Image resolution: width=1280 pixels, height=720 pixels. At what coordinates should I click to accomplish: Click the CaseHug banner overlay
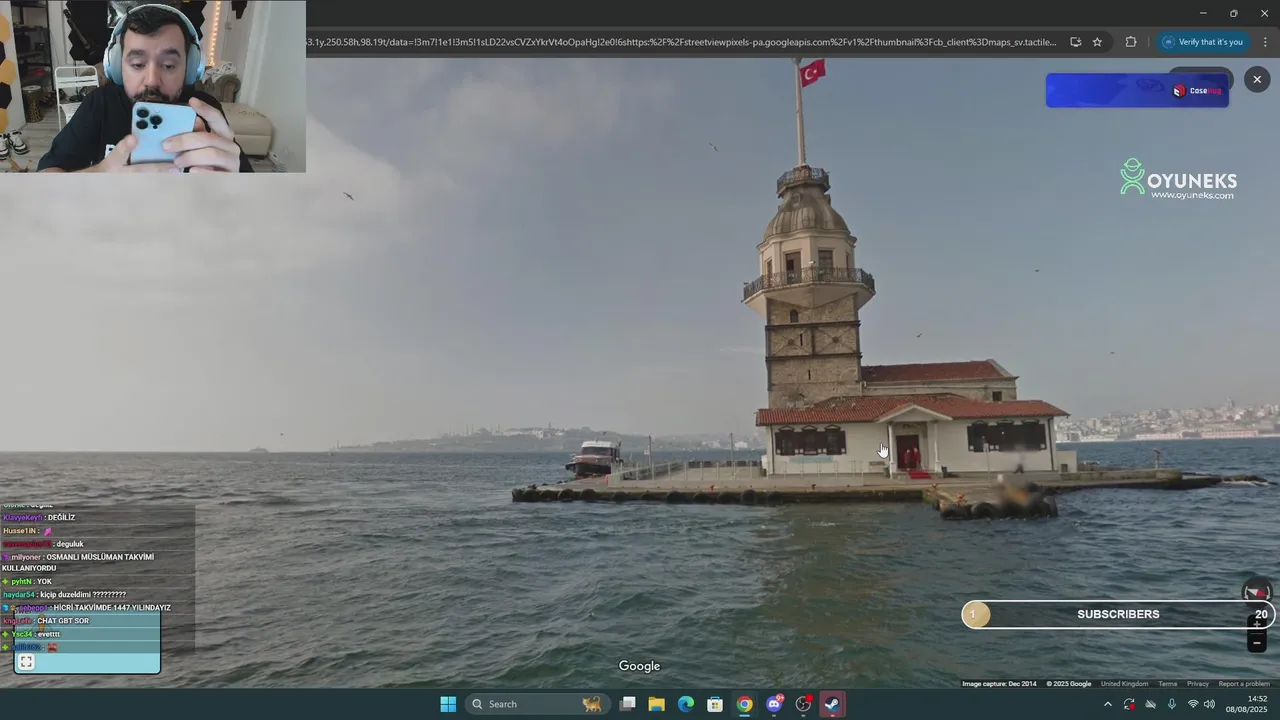coord(1137,90)
